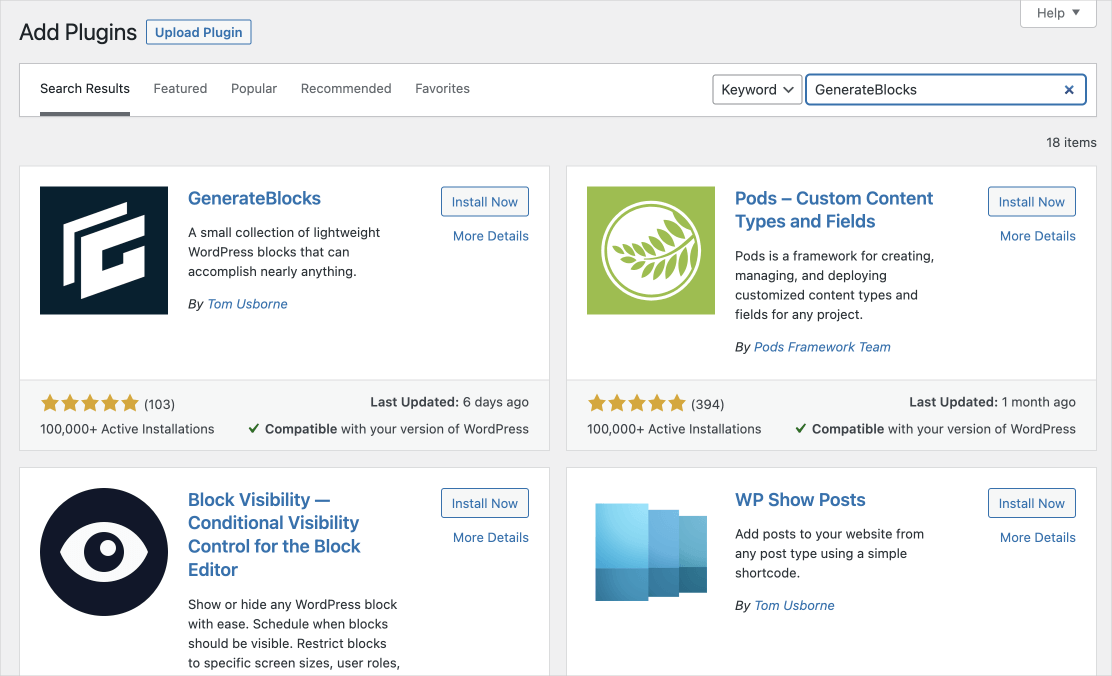Click the GenerateBlocks compatibility checkmark

pos(253,429)
